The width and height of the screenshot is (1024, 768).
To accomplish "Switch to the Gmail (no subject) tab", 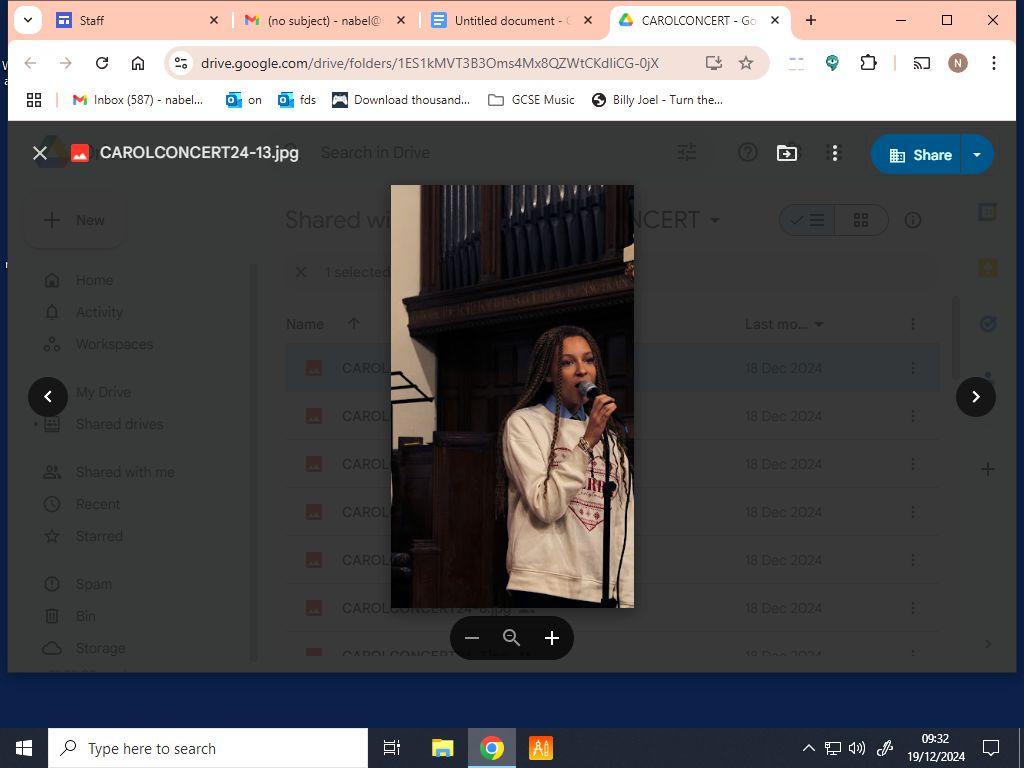I will click(324, 21).
